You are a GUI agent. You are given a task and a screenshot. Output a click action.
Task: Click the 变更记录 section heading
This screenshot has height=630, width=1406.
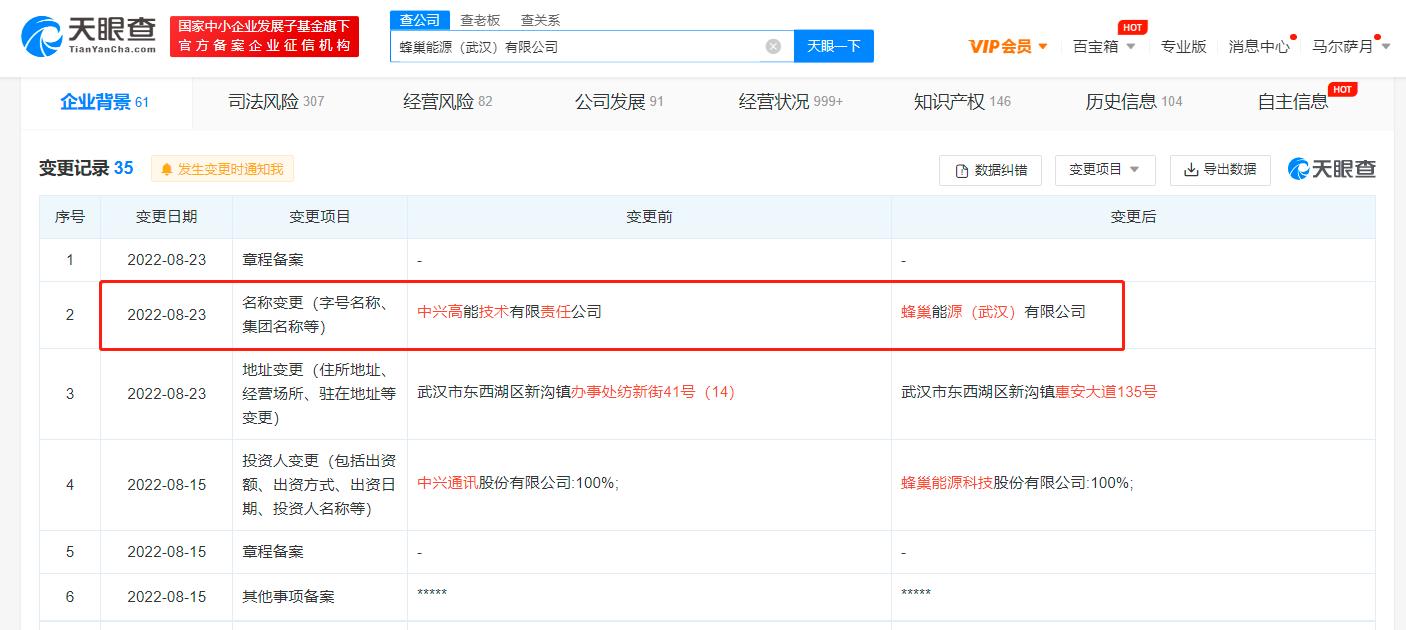73,168
